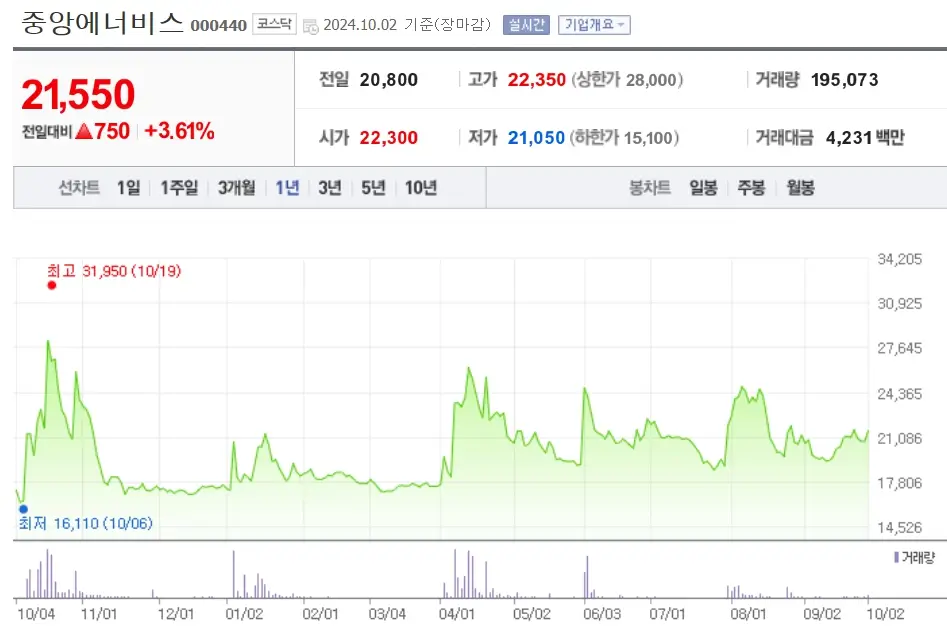Screen dimensions: 947x633
Task: Click the blue 최저 price marker dot
Action: 22,510
